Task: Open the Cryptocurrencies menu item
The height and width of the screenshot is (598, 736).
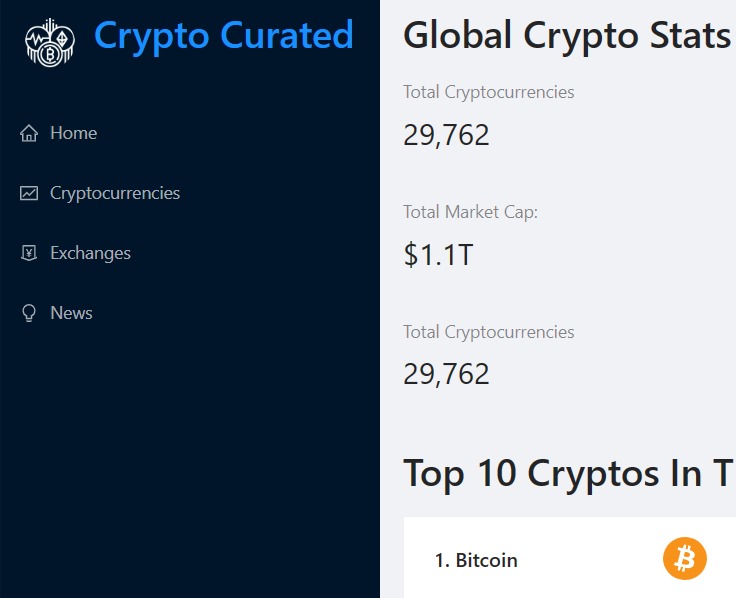Action: pos(115,193)
